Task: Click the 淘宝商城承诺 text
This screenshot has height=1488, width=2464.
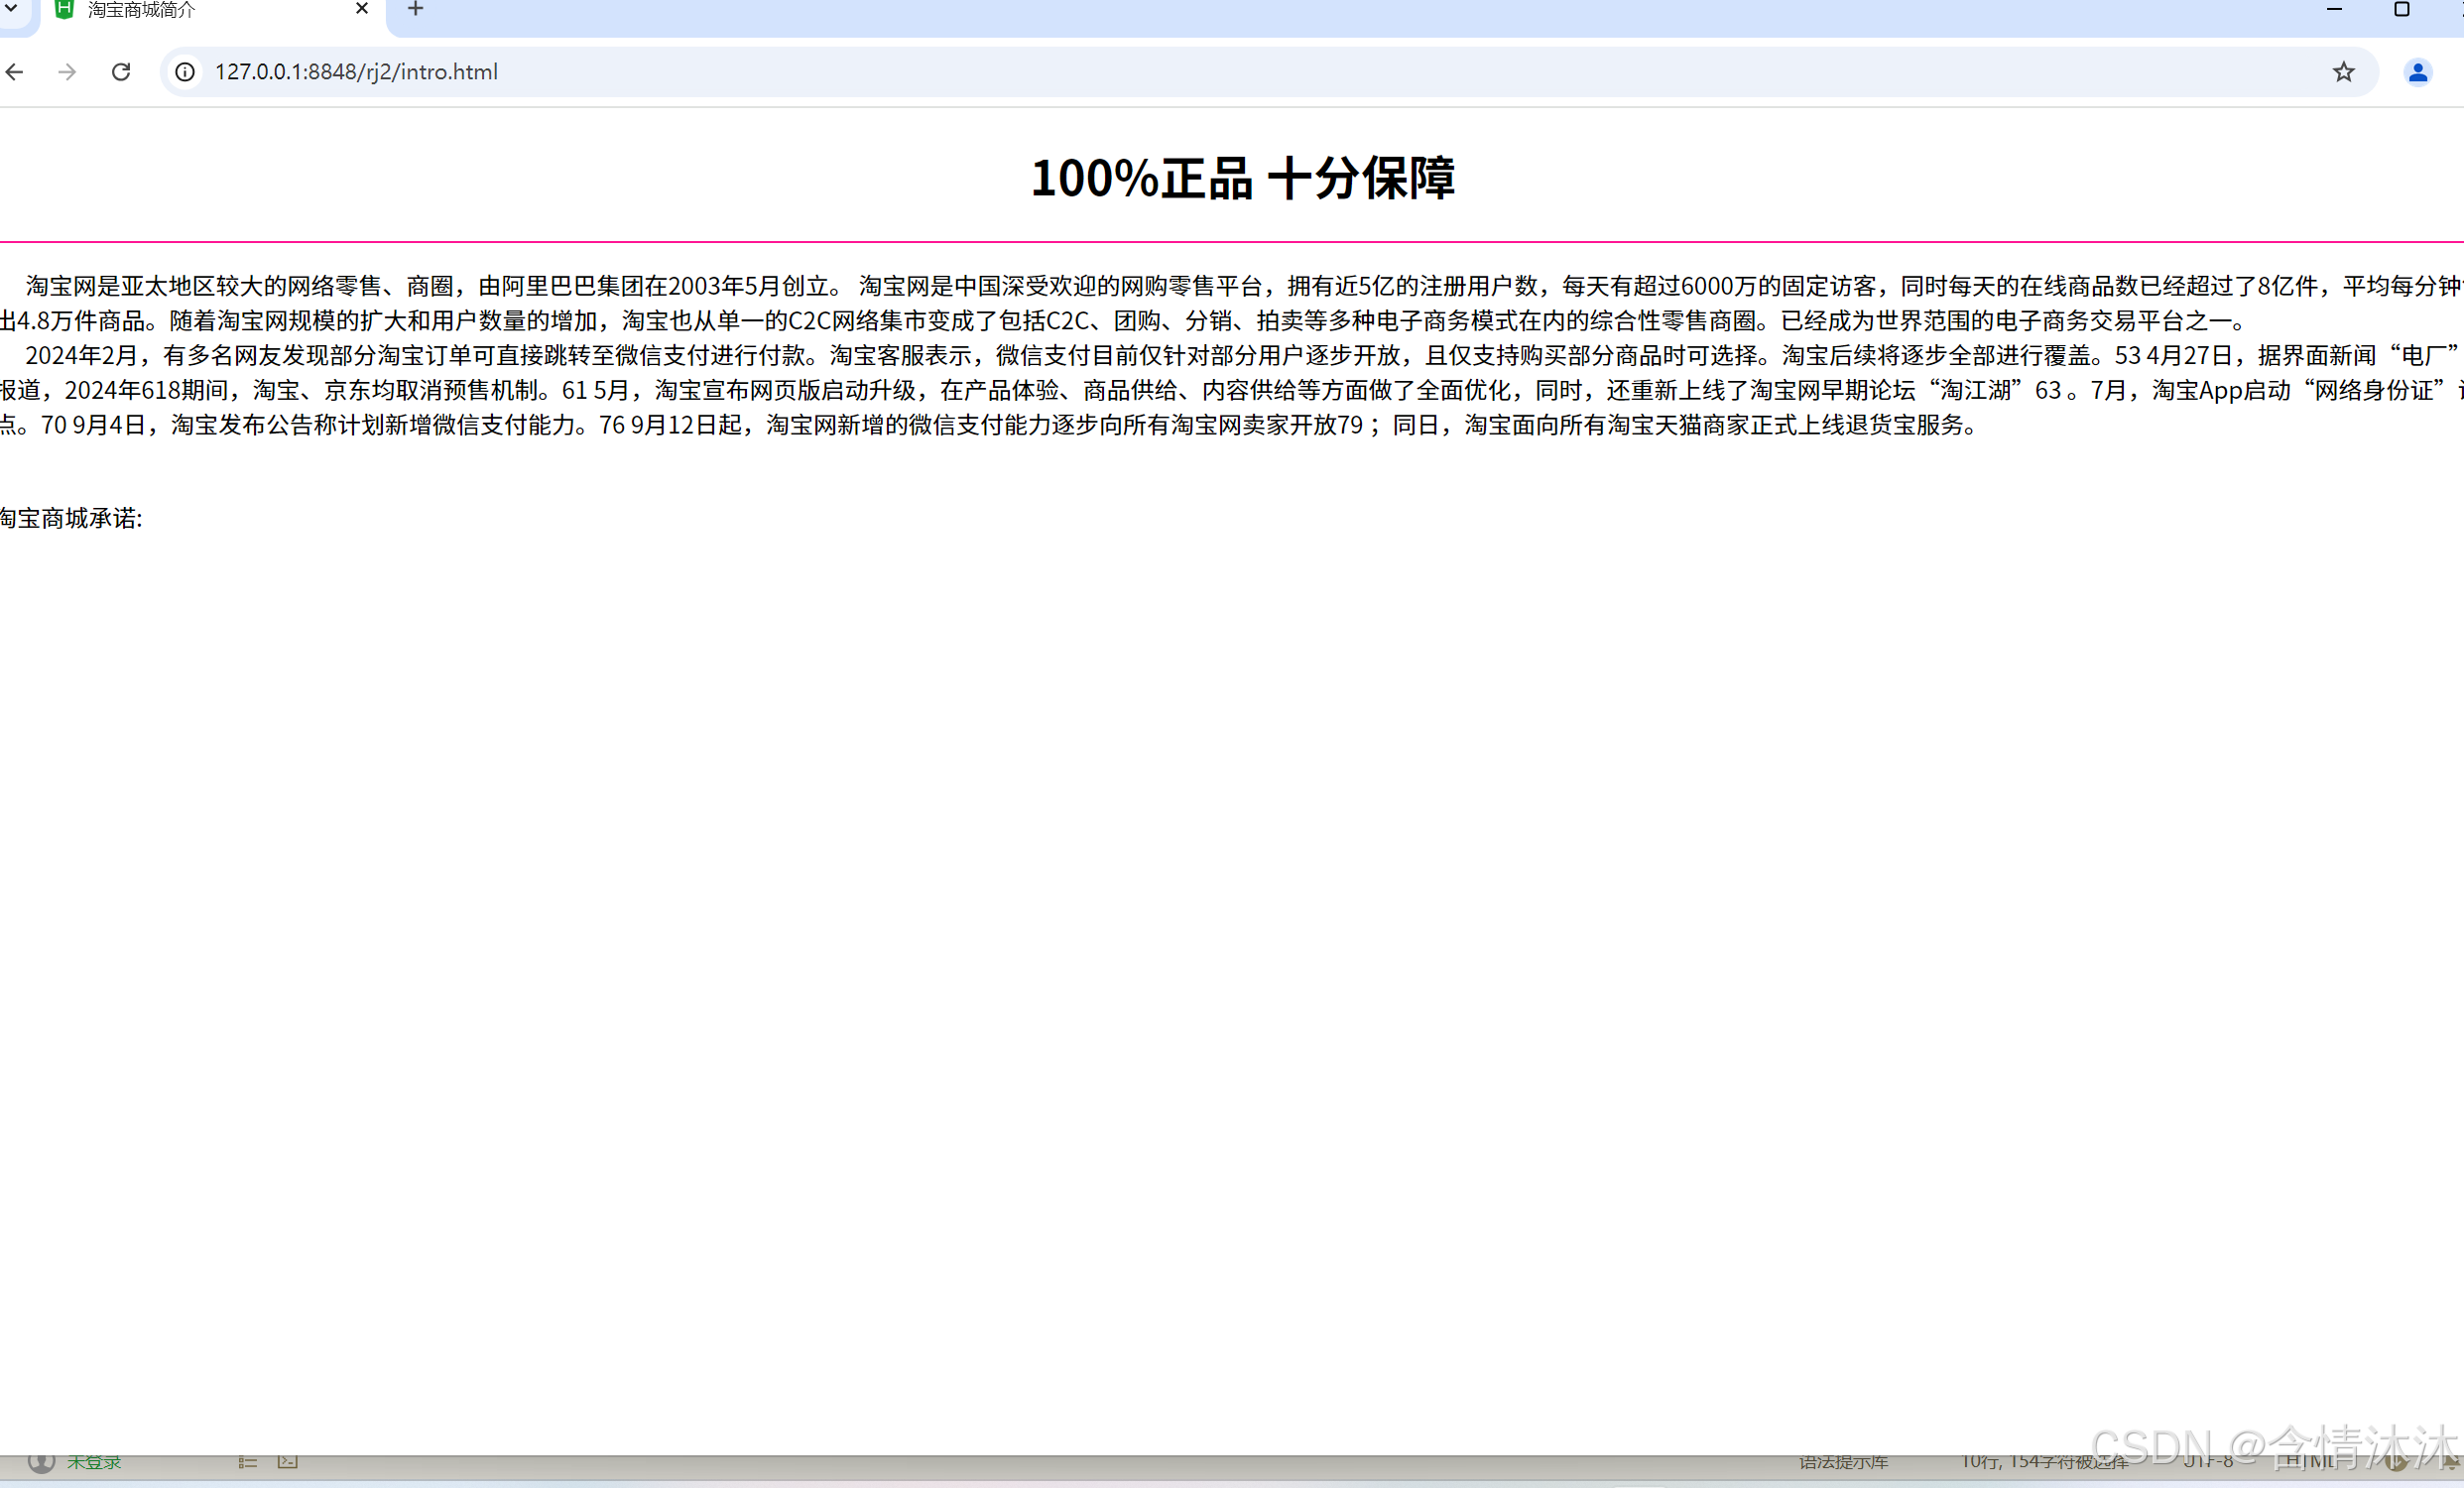Action: 71,518
